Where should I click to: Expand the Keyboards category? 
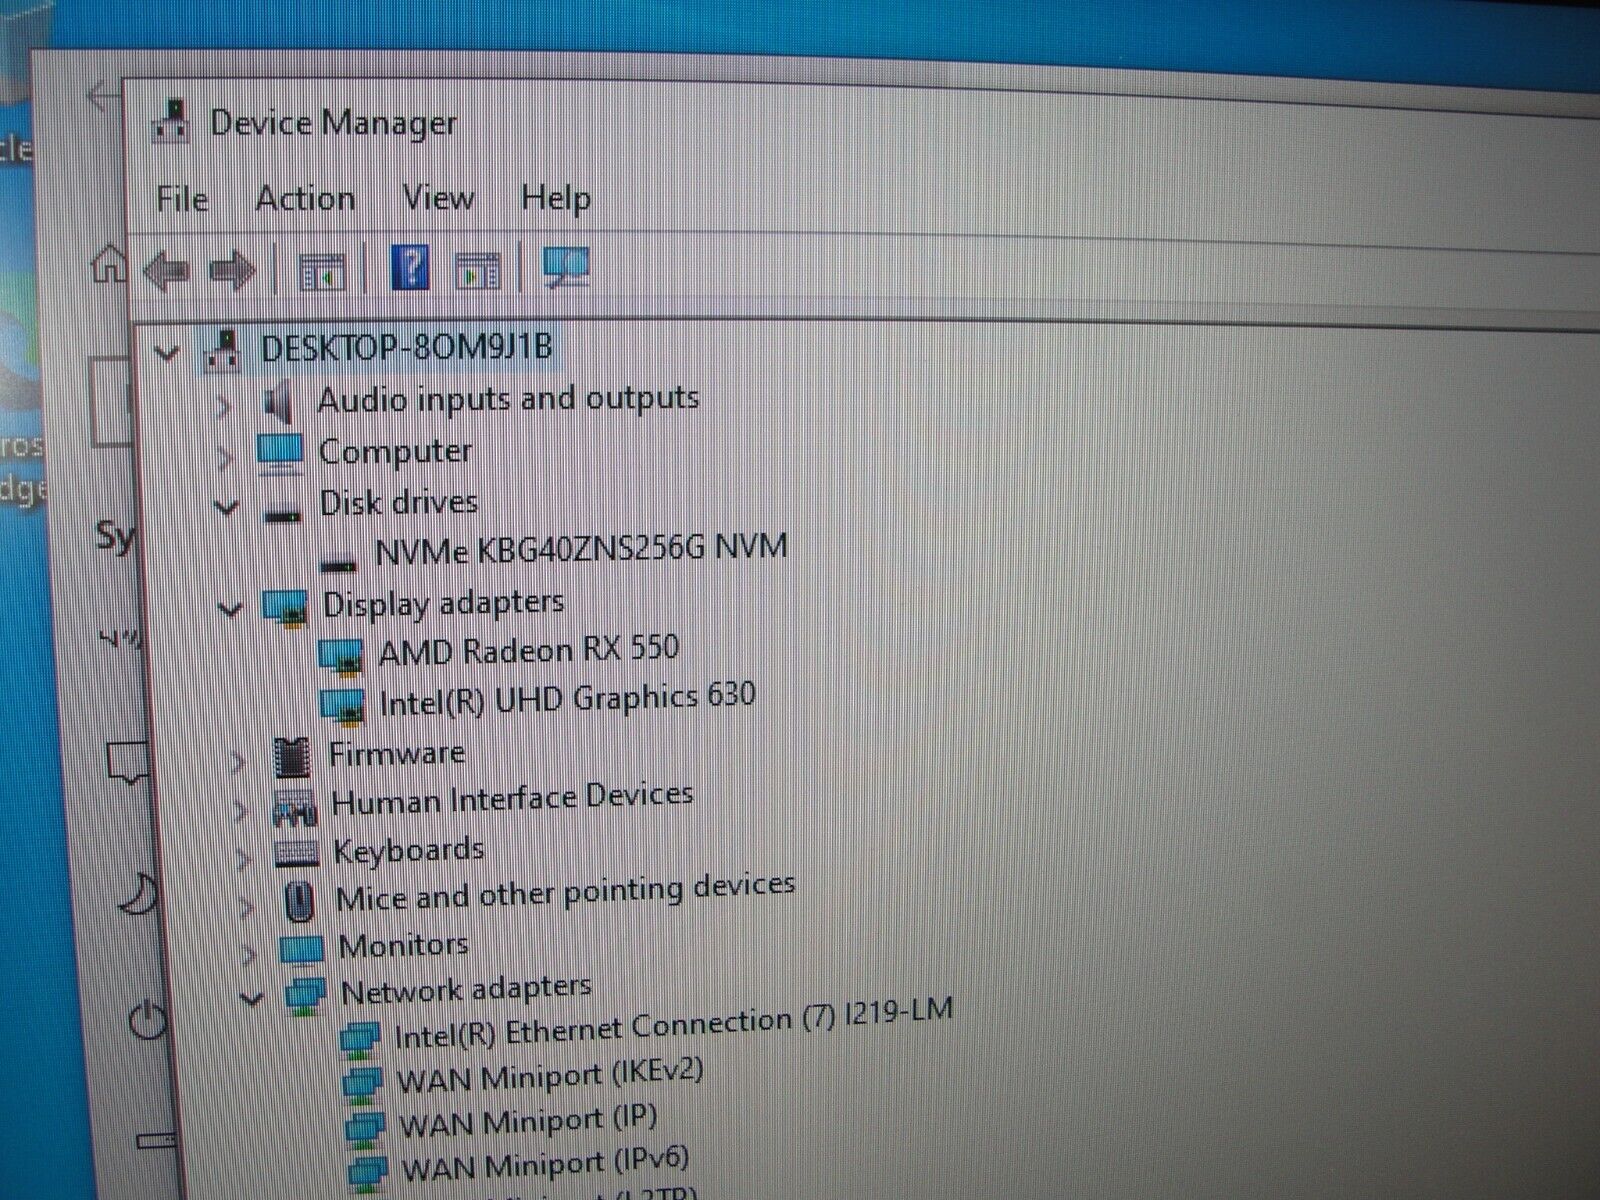click(242, 858)
